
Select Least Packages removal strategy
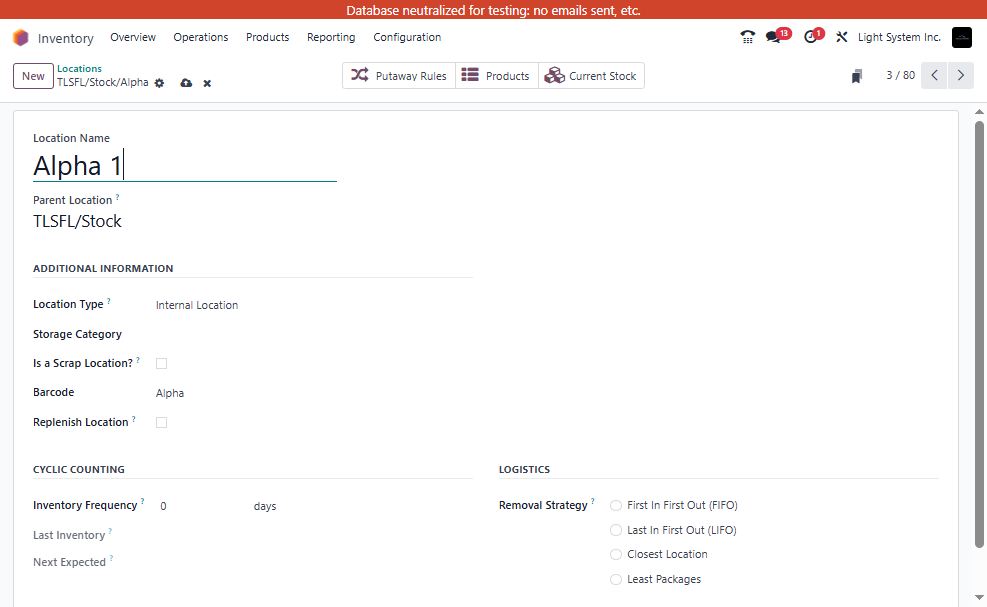point(616,579)
